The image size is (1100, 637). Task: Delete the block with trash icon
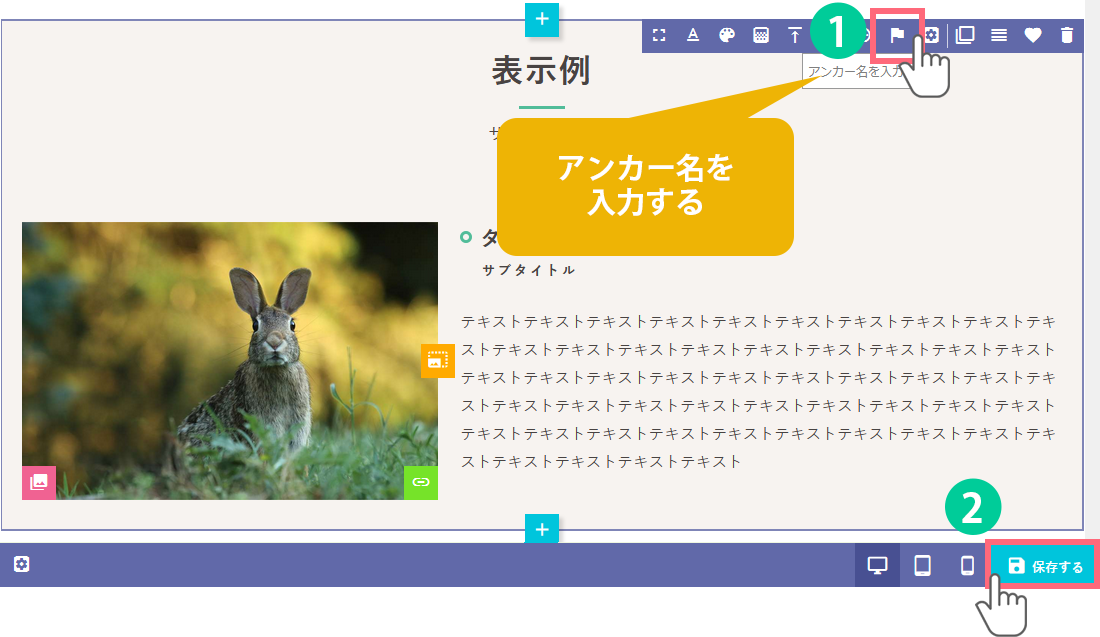pyautogui.click(x=1067, y=36)
